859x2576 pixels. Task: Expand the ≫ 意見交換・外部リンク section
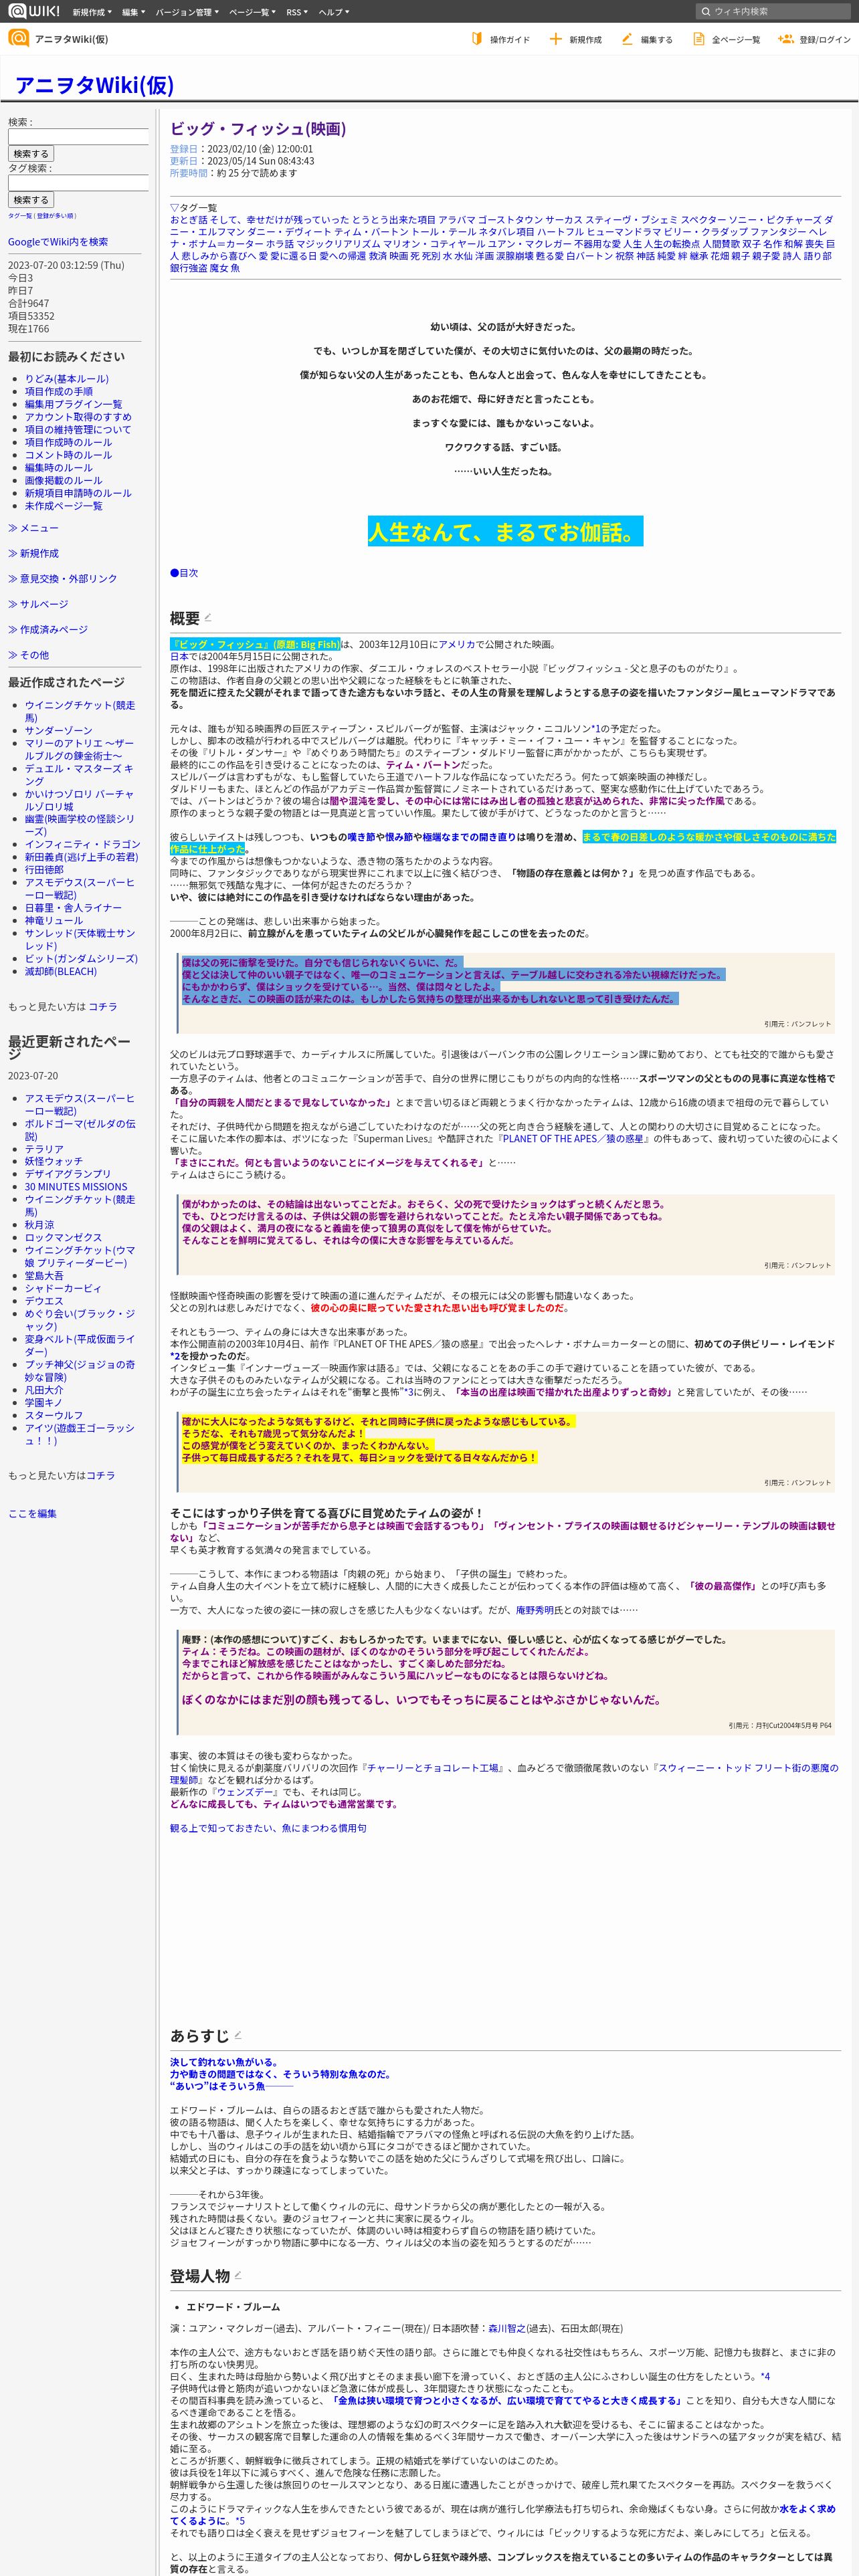coord(62,579)
